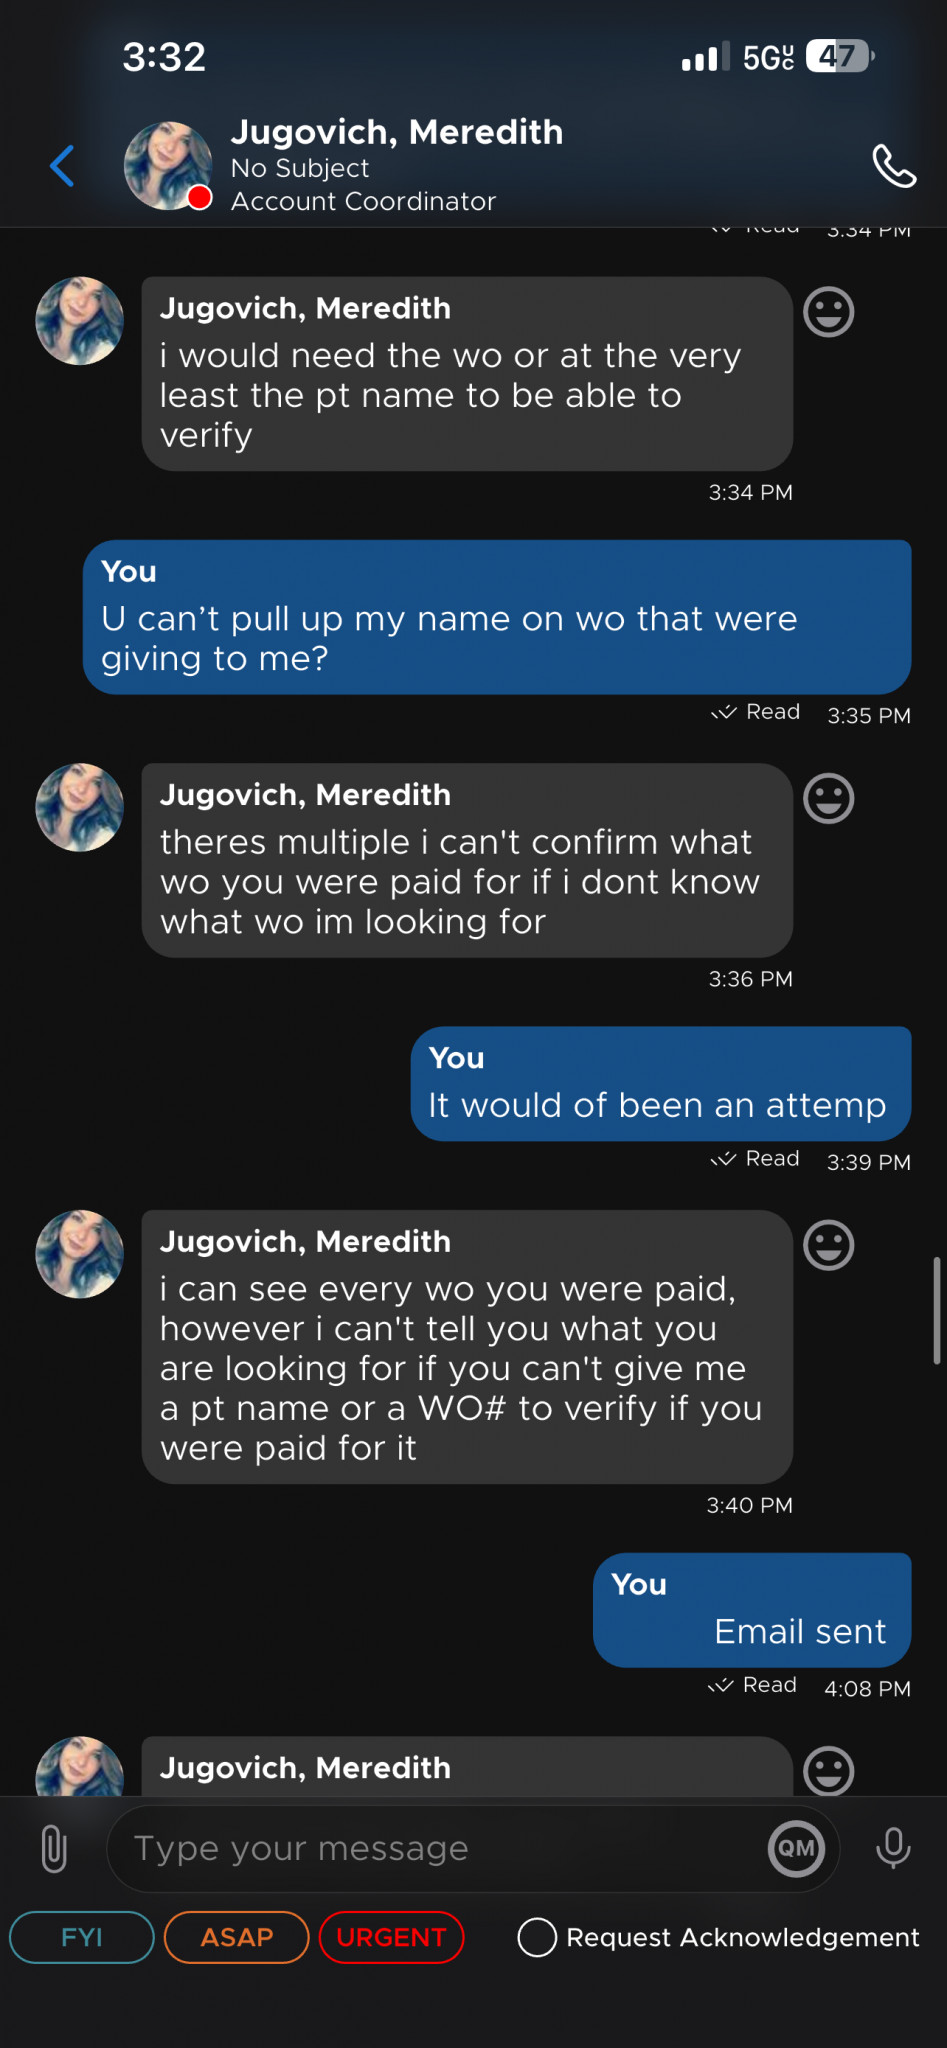This screenshot has width=947, height=2048.
Task: Tap the microphone to dictate a message
Action: 892,1848
